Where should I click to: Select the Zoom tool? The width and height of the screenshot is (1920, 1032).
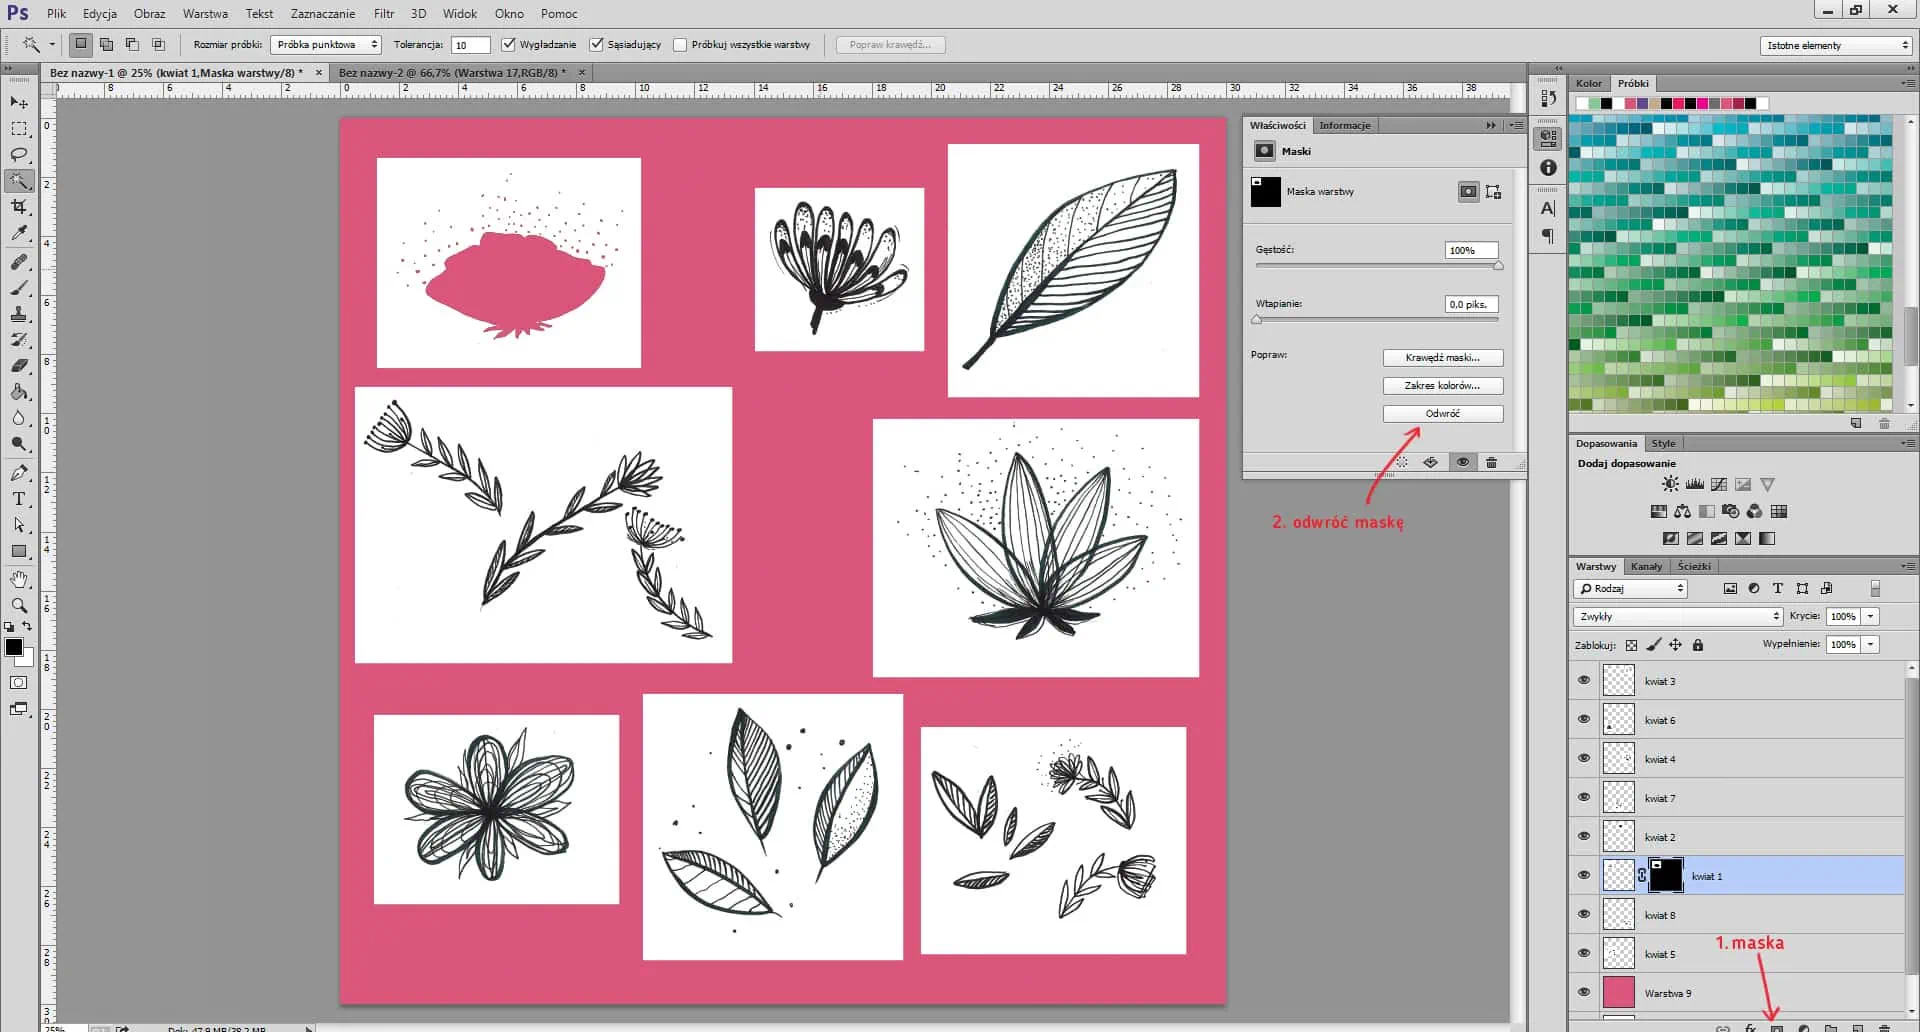click(x=19, y=606)
